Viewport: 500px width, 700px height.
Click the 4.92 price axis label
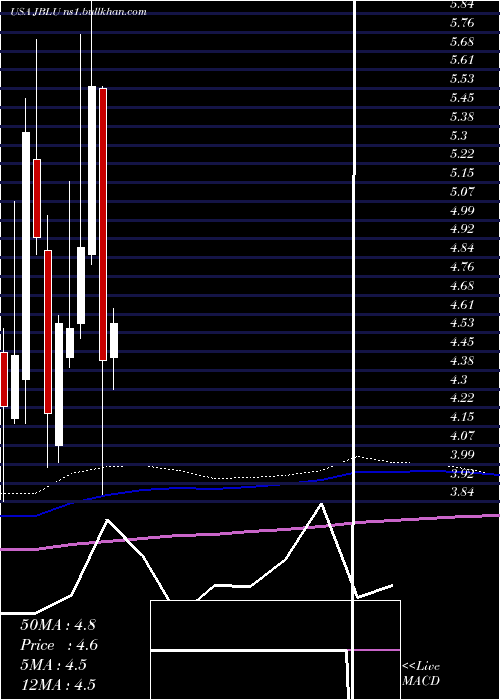[462, 229]
